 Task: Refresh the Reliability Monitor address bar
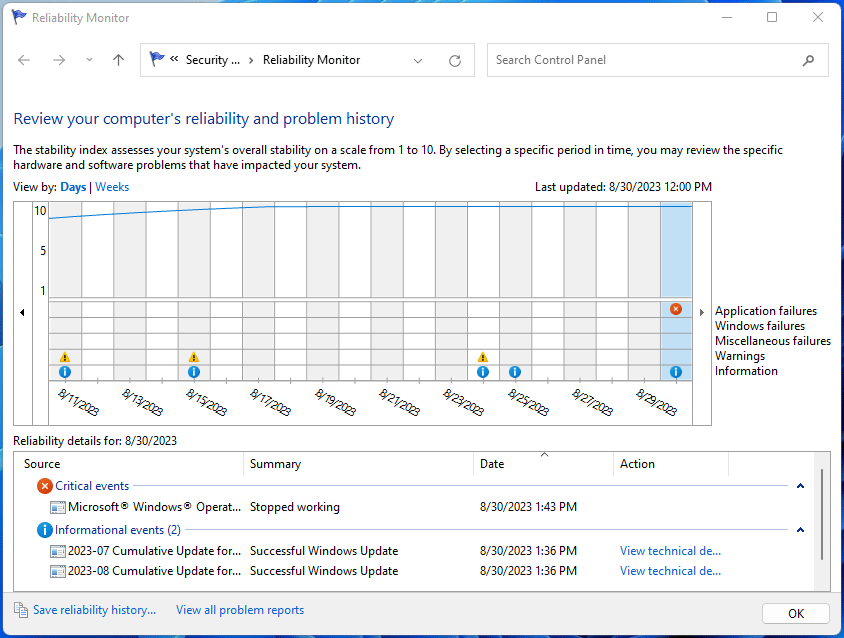click(x=455, y=60)
